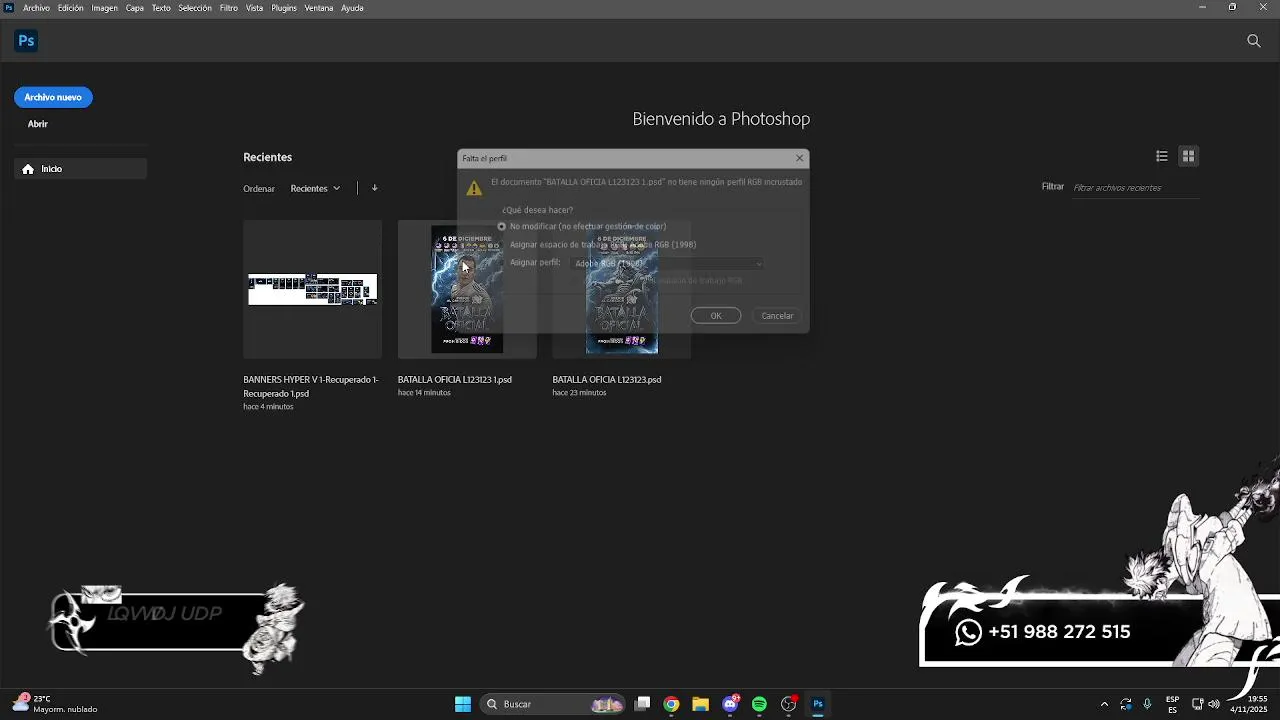Image resolution: width=1280 pixels, height=720 pixels.
Task: Open the BATALLA OFICIA L123123.psd thumbnail
Action: (621, 289)
